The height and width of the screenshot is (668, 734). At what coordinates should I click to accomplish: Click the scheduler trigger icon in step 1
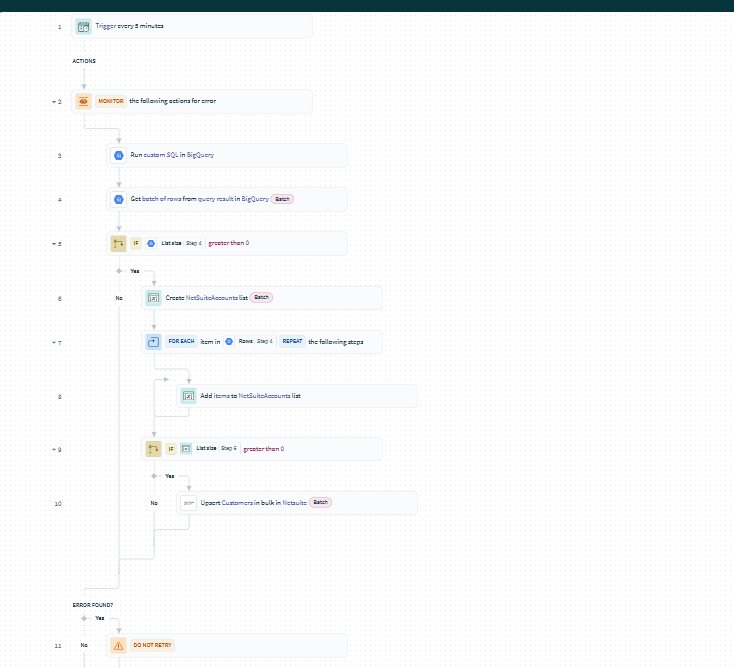pos(84,26)
